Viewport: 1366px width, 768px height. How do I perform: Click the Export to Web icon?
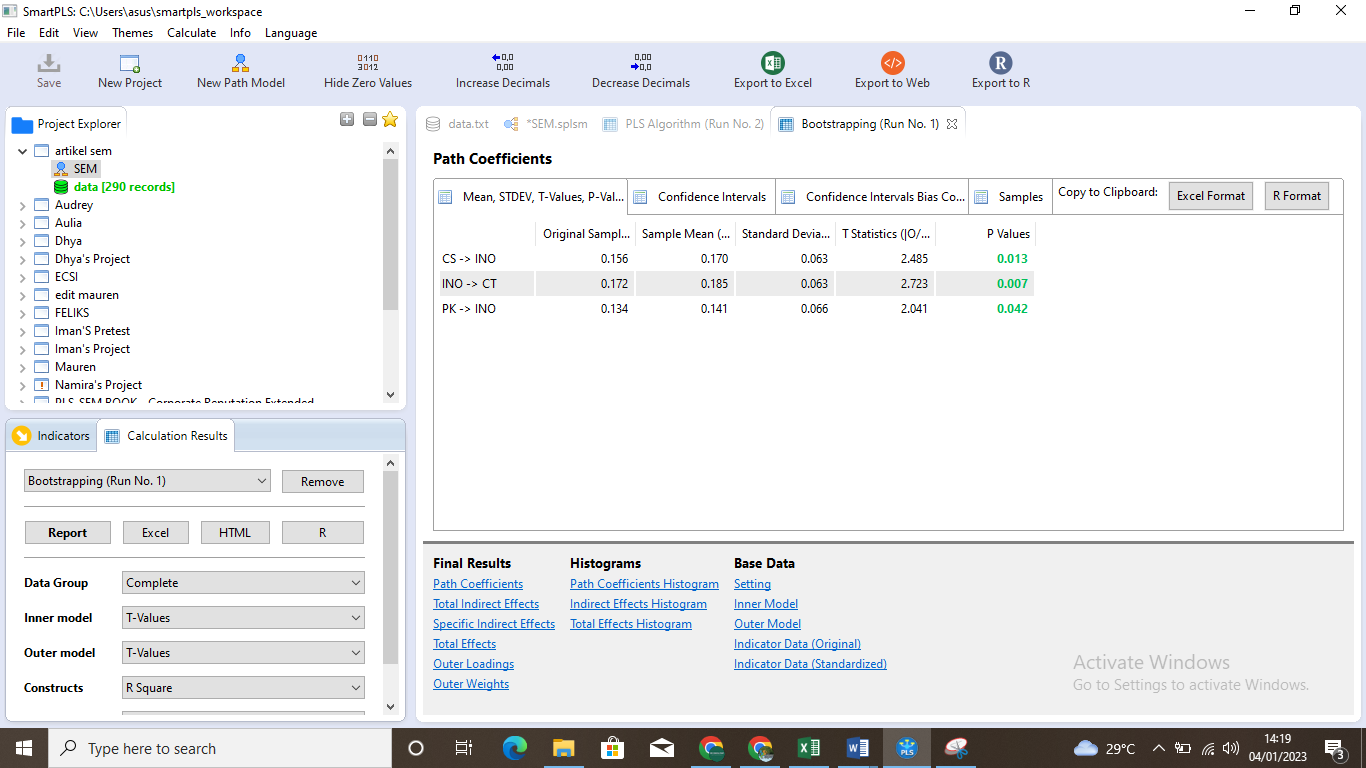(892, 63)
